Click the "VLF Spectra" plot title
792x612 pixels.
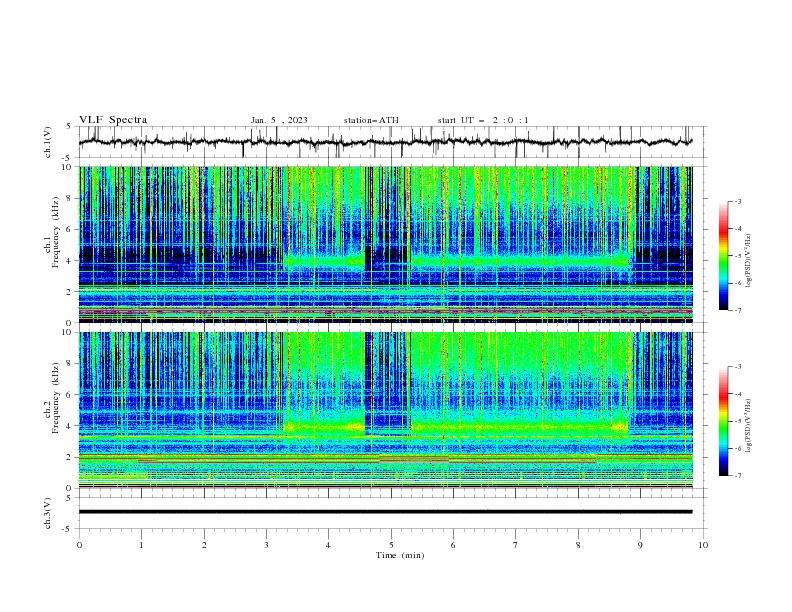113,120
